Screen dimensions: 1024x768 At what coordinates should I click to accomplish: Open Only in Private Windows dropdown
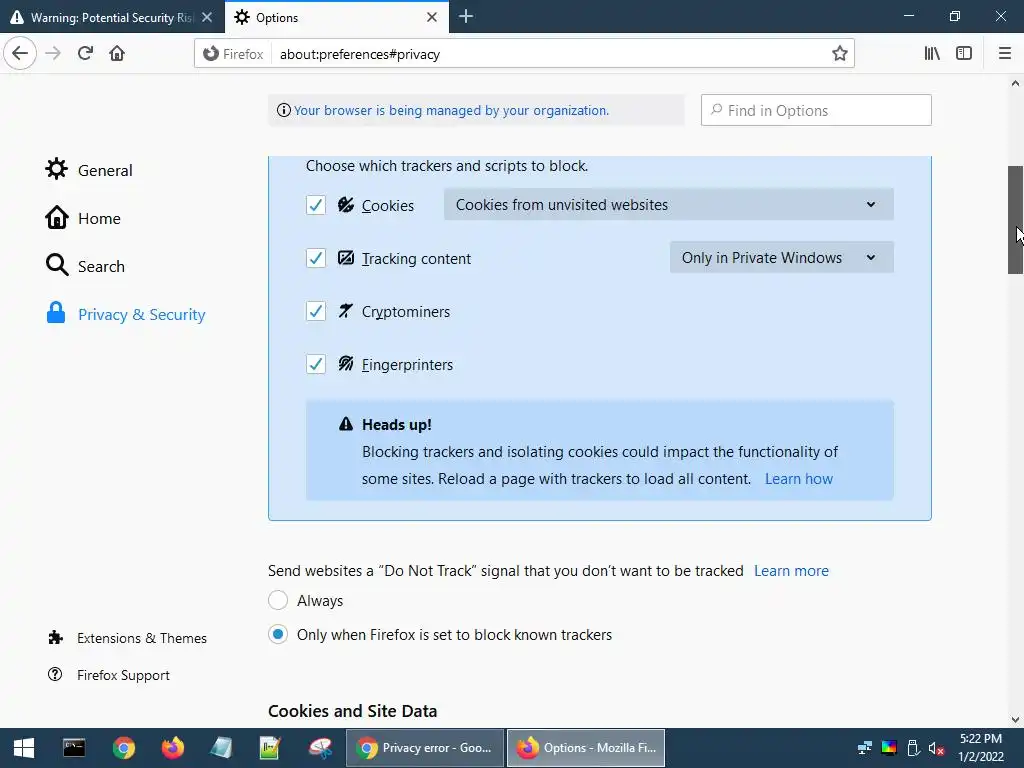point(782,257)
